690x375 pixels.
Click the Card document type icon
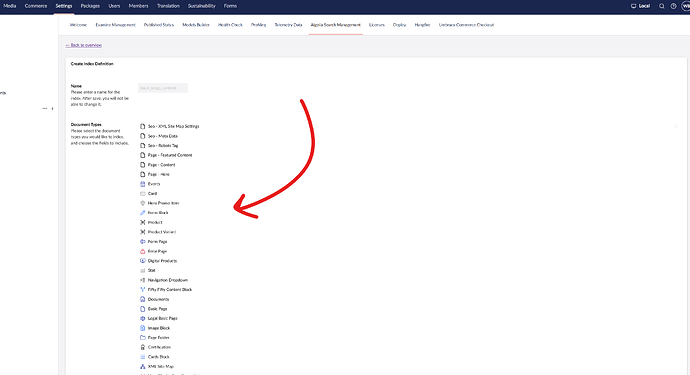[143, 194]
